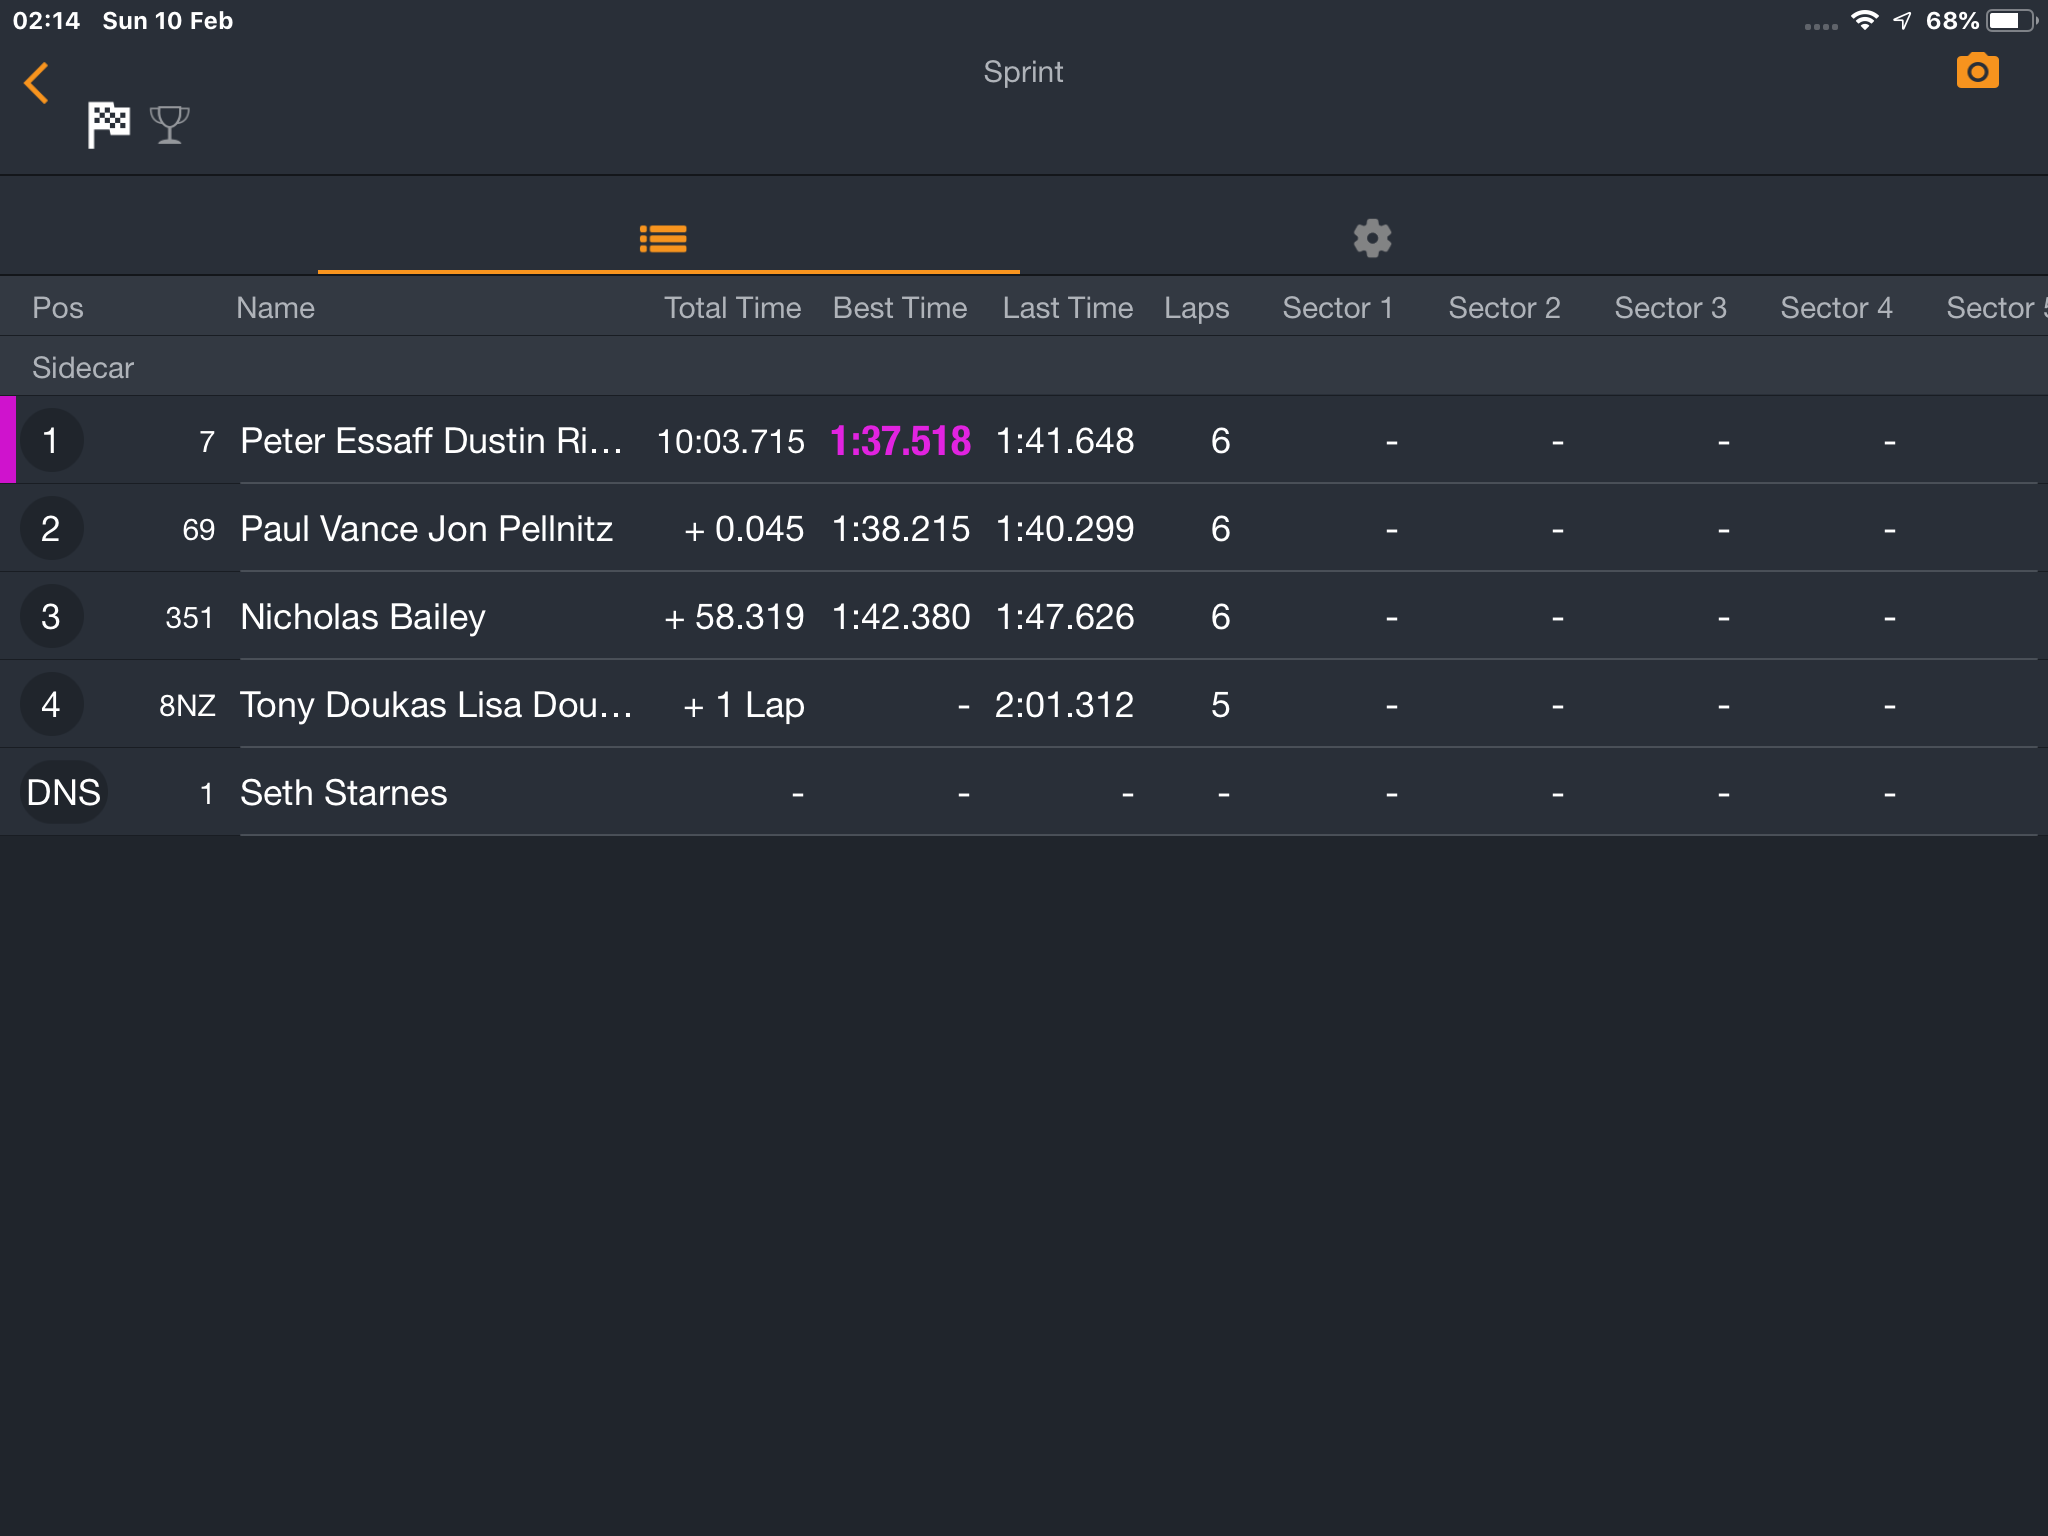Click the Last Time column header
Viewport: 2048px width, 1536px height.
pyautogui.click(x=1067, y=308)
